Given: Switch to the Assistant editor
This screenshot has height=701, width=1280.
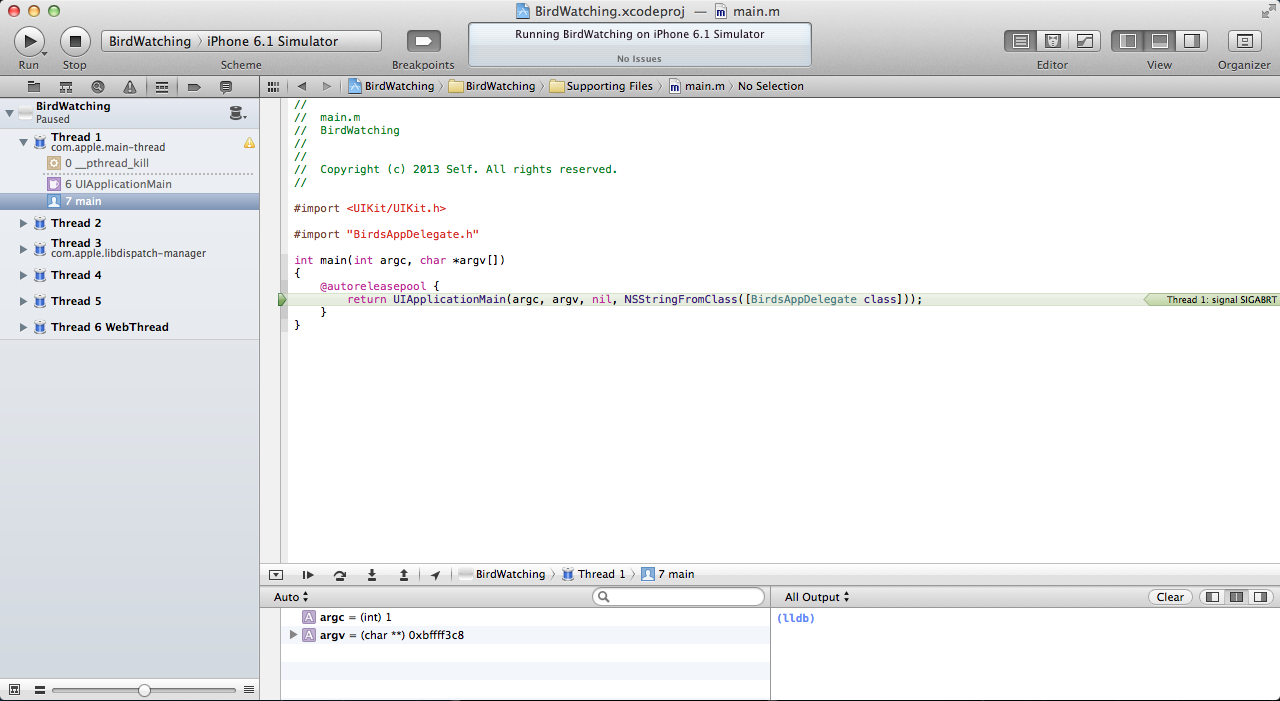Looking at the screenshot, I should click(x=1052, y=41).
